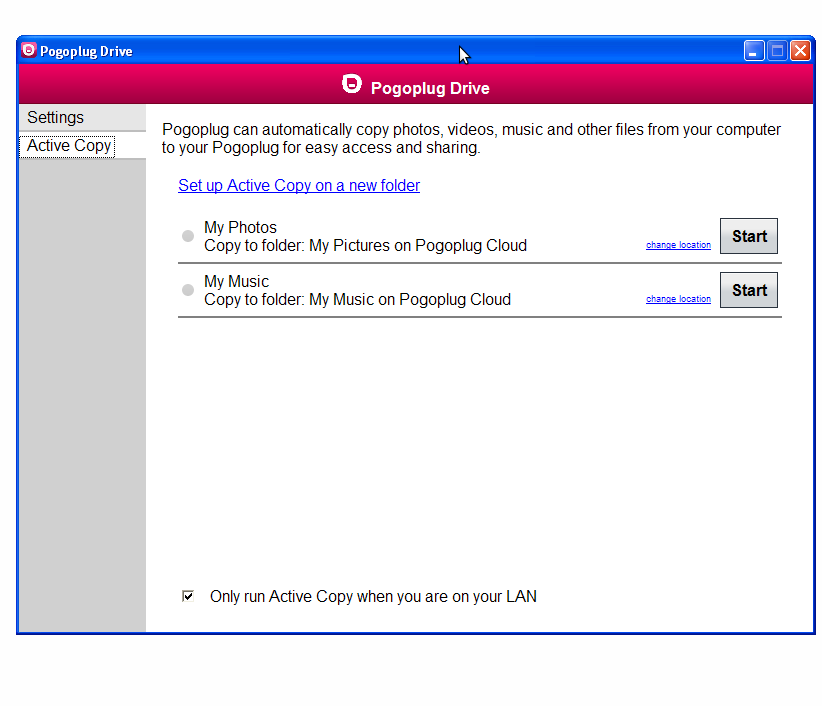Toggle the My Photos status indicator
This screenshot has height=706, width=822.
188,236
